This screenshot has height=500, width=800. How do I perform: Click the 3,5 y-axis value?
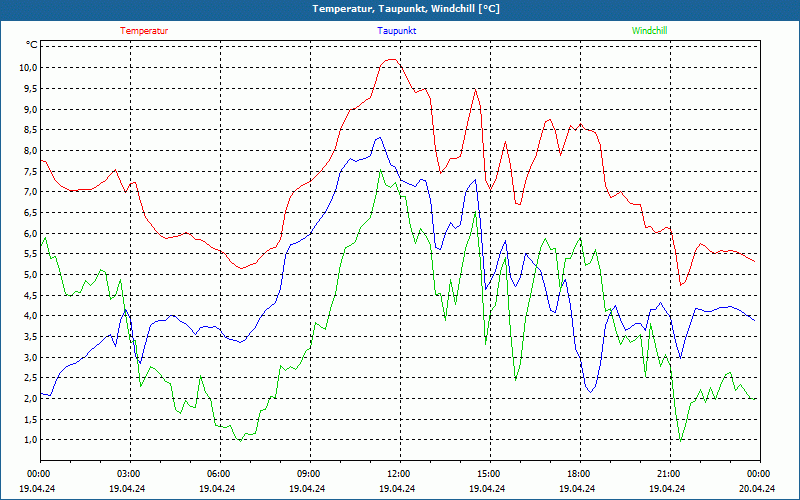[x=31, y=337]
